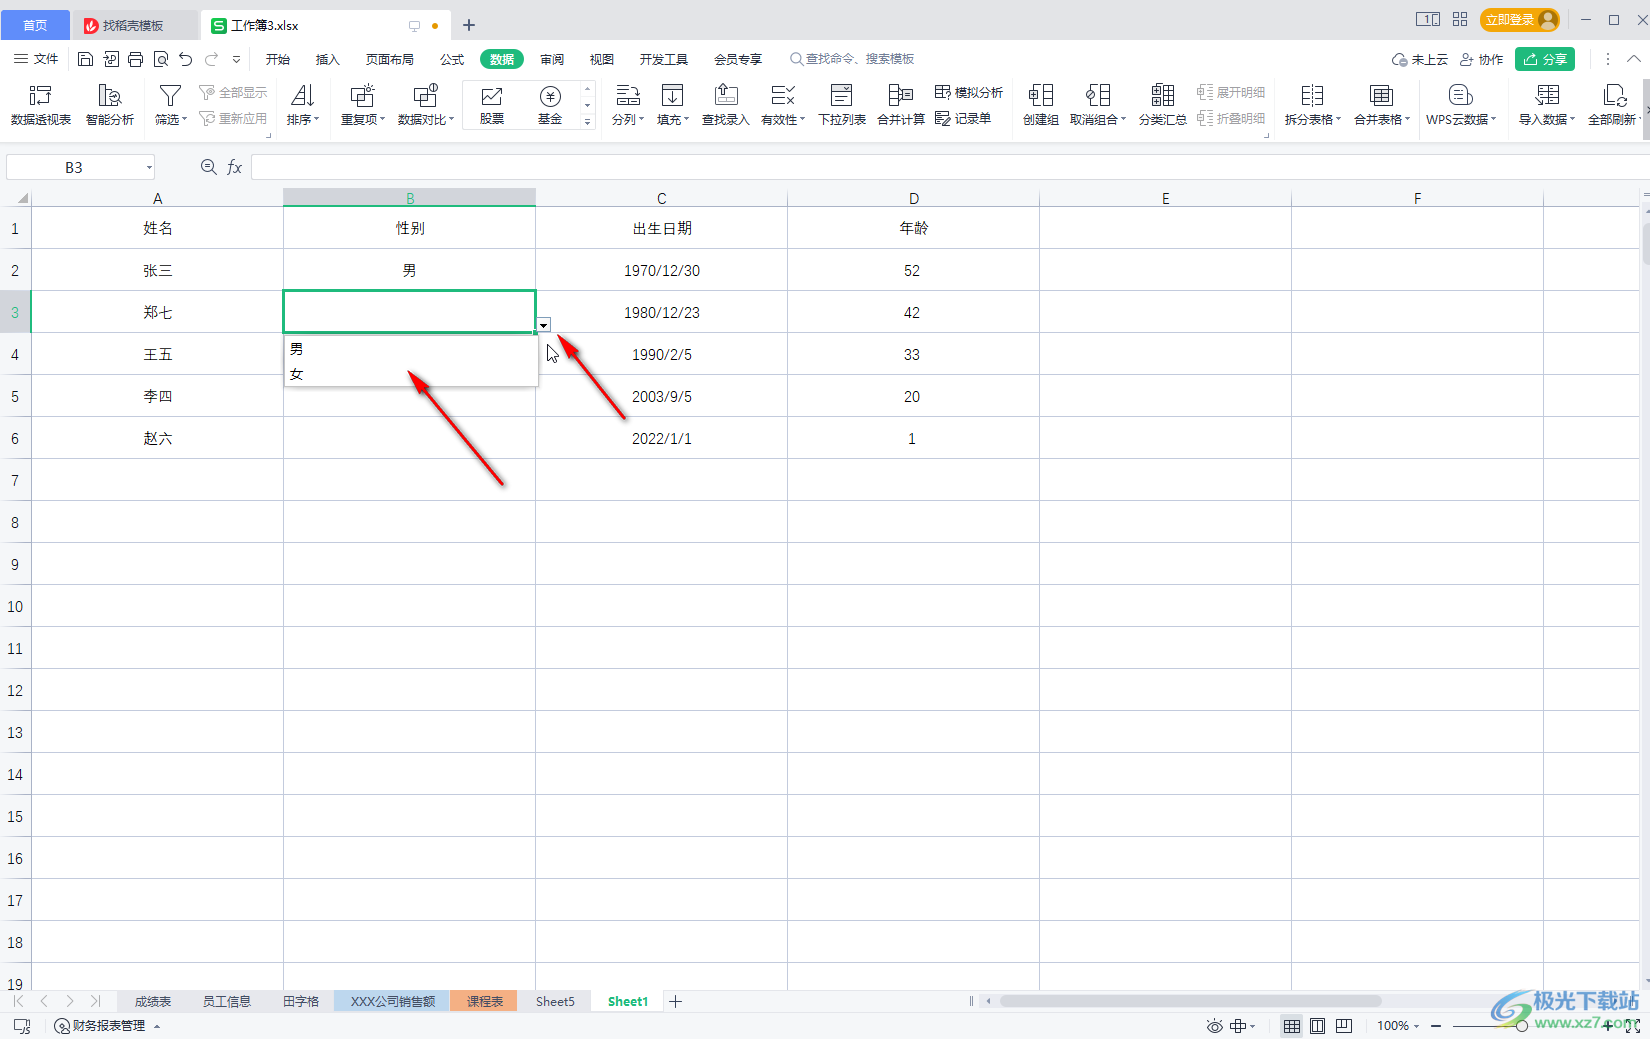1650x1039 pixels.
Task: Click the 合并表格 merge tables icon
Action: pos(1382,95)
